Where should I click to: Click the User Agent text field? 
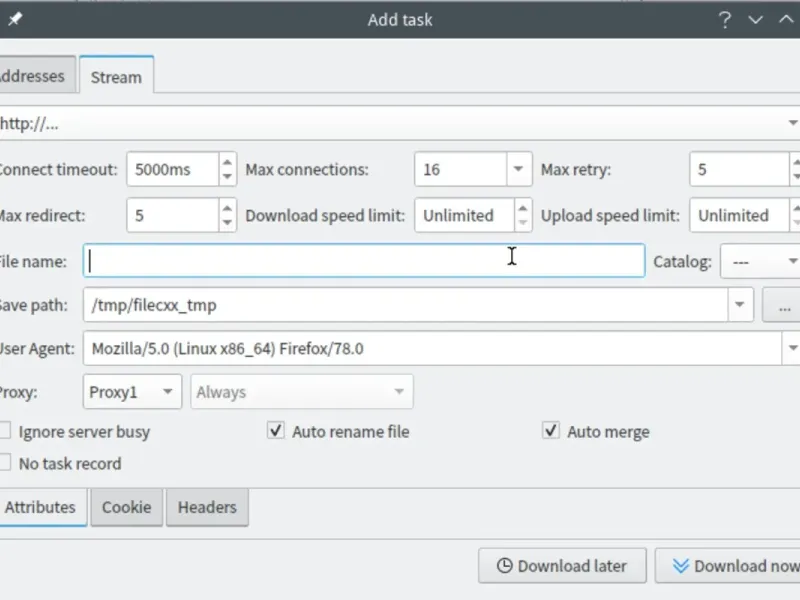(x=430, y=349)
